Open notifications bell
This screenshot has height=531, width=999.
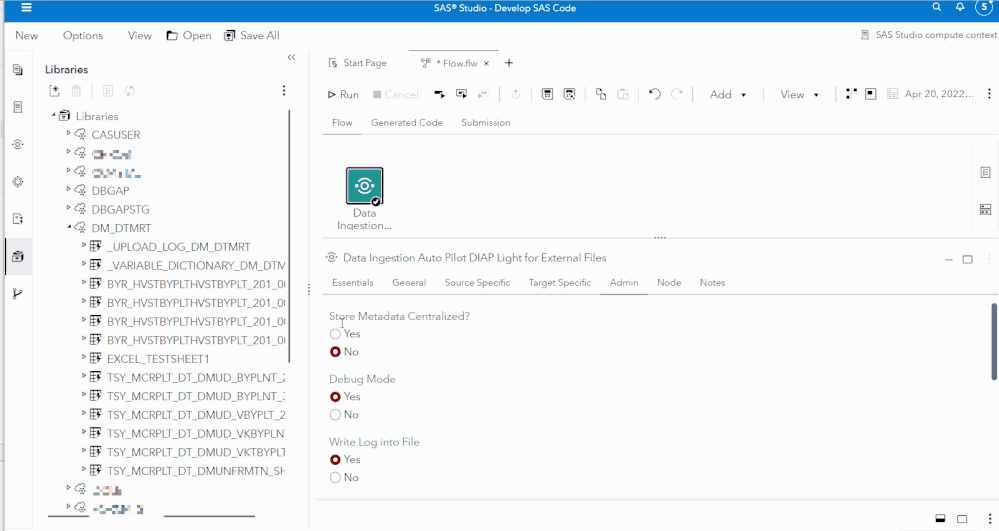pos(959,7)
